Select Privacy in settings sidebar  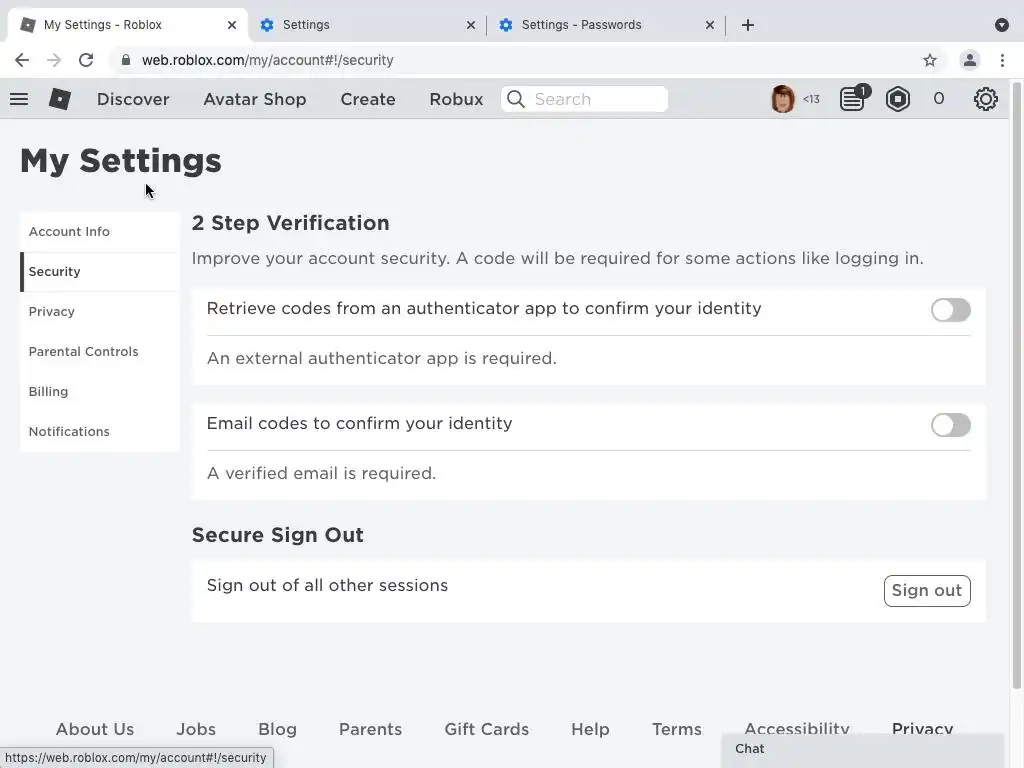tap(52, 312)
